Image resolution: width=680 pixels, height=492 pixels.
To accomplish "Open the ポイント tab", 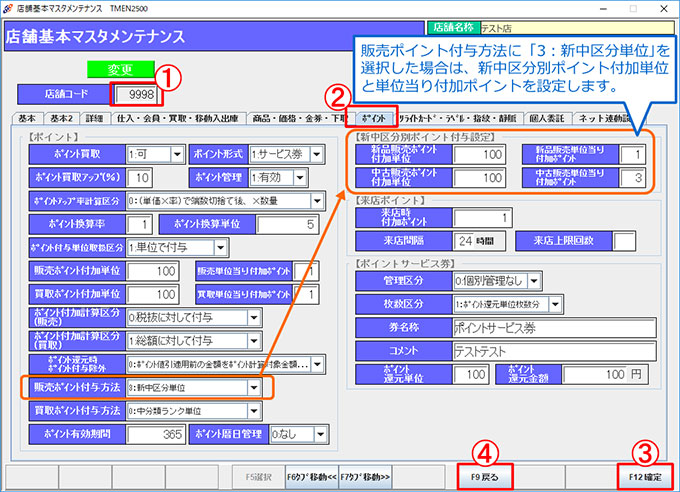I will (373, 118).
